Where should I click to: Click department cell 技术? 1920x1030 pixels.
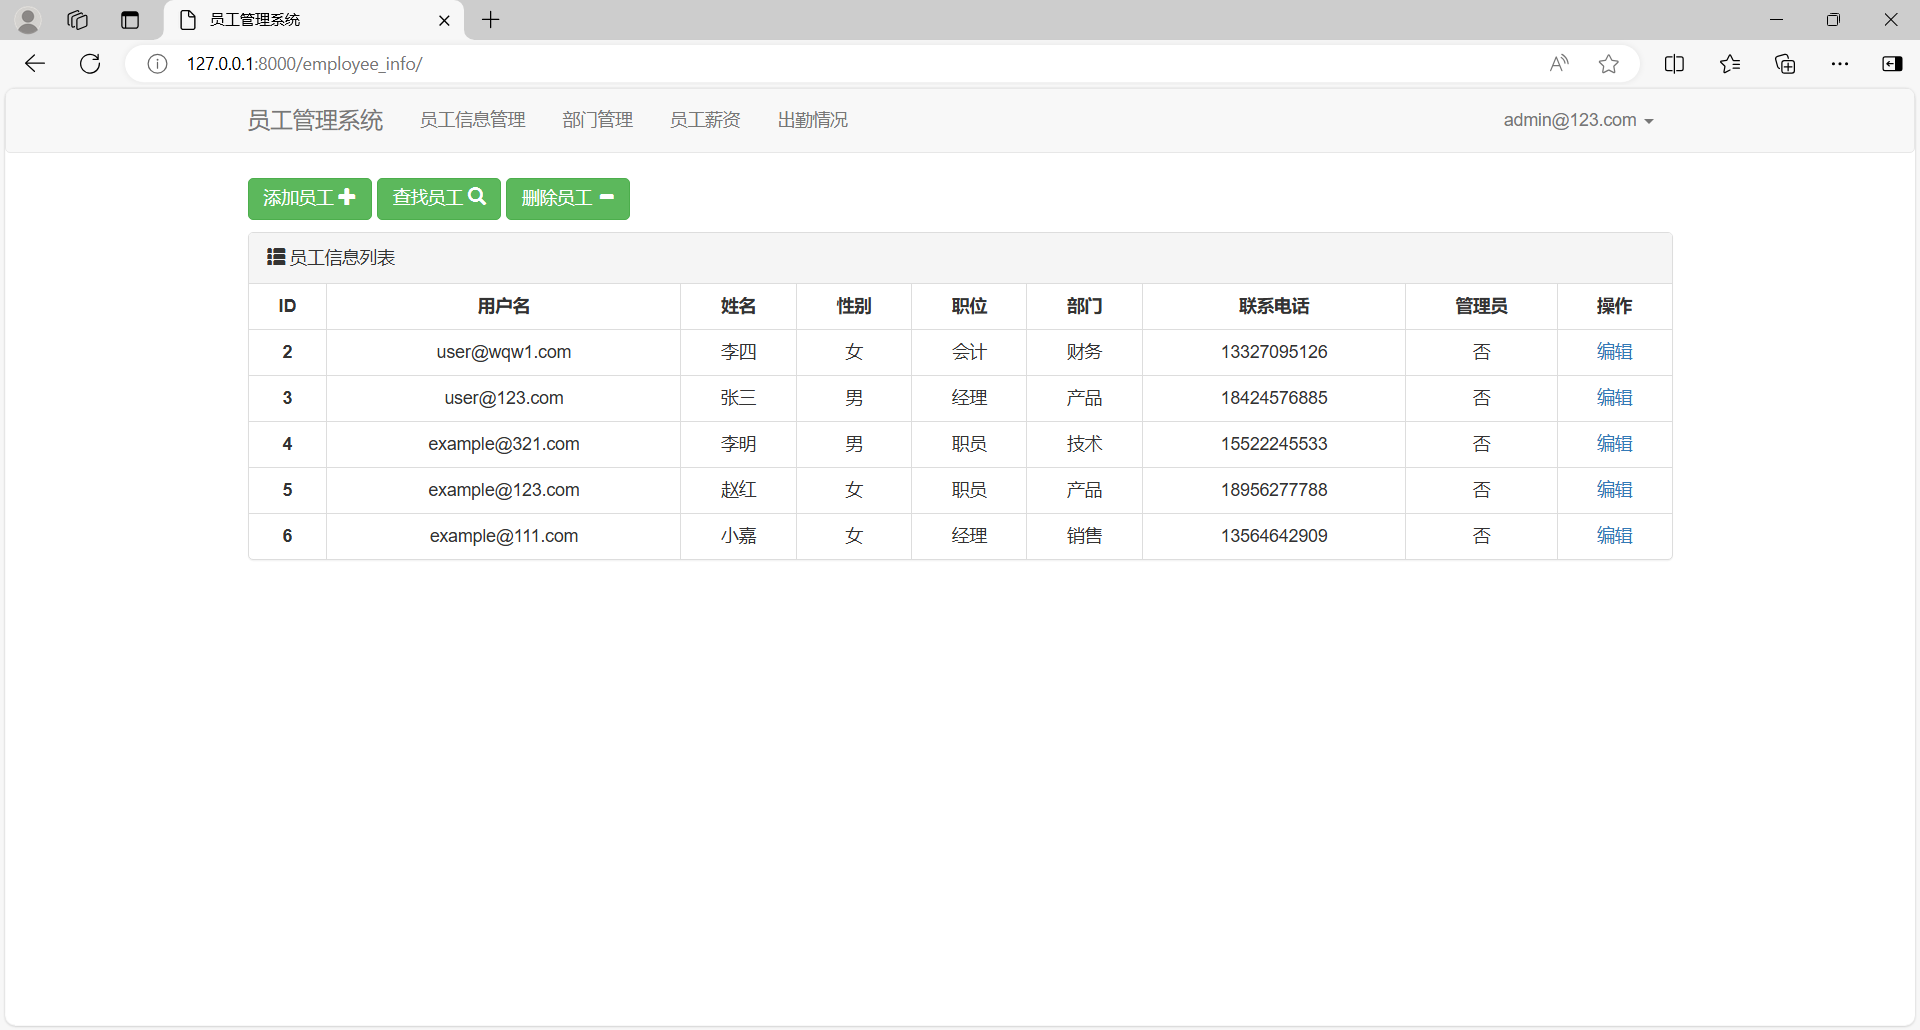[x=1084, y=444]
